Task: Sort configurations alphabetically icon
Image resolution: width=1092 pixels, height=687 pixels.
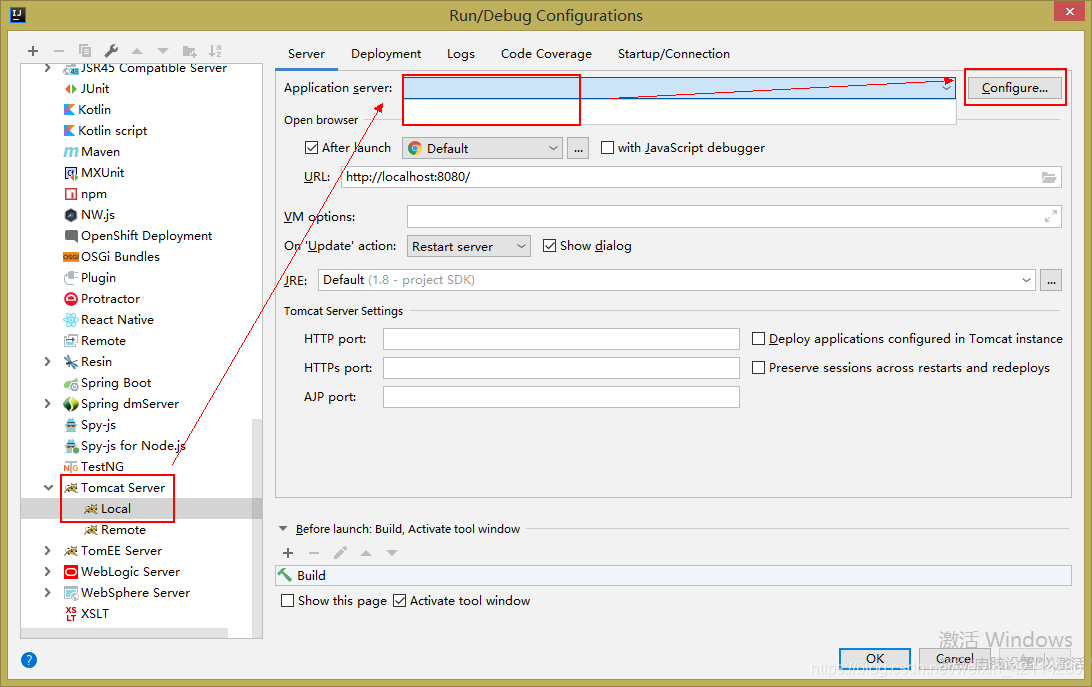Action: [215, 51]
